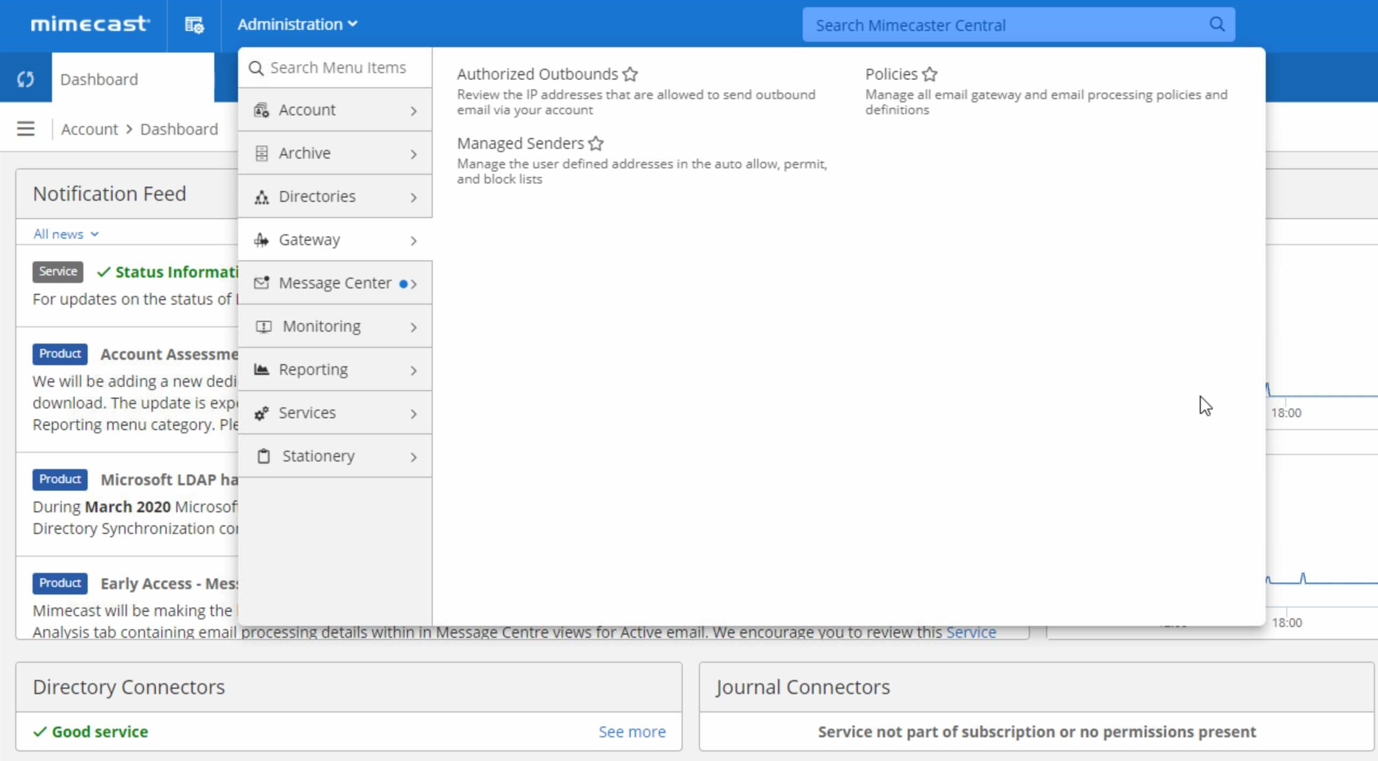The image size is (1378, 761).
Task: Click the Reporting chart icon
Action: coord(262,370)
